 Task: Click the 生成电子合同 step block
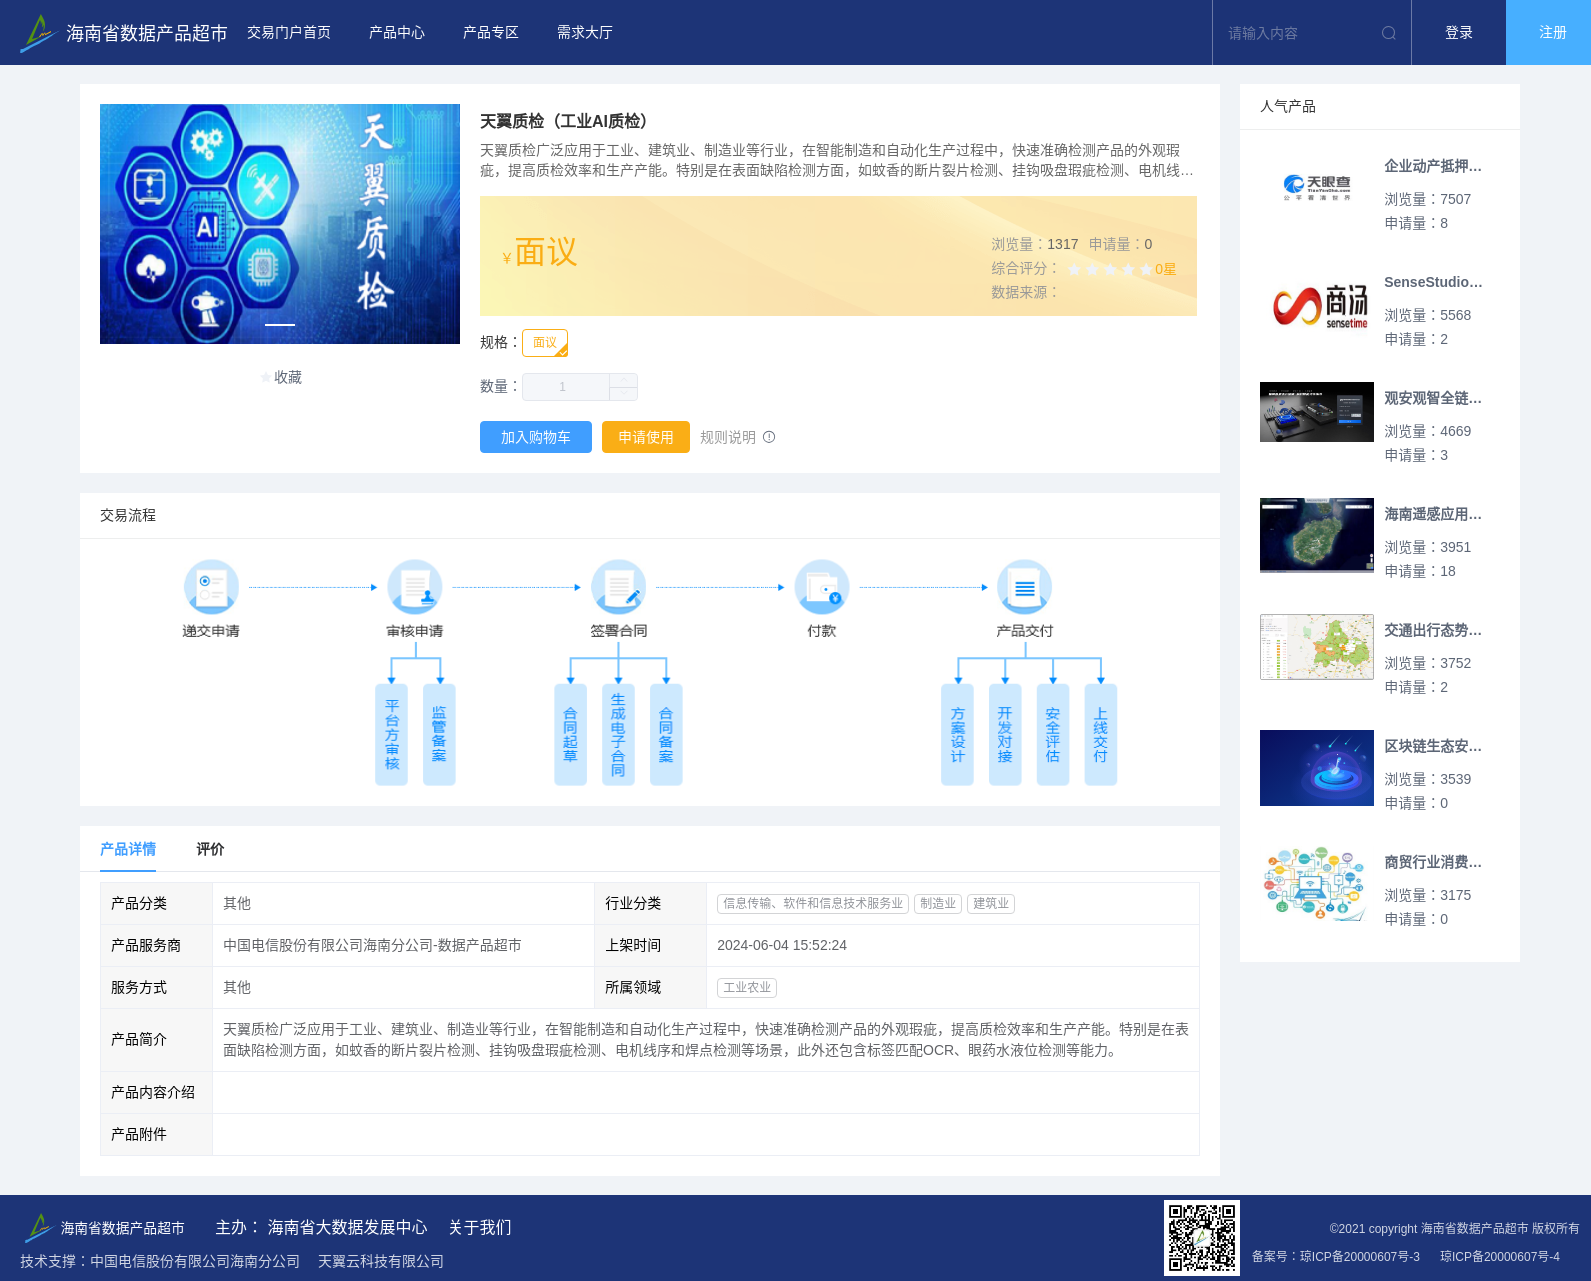pos(618,735)
